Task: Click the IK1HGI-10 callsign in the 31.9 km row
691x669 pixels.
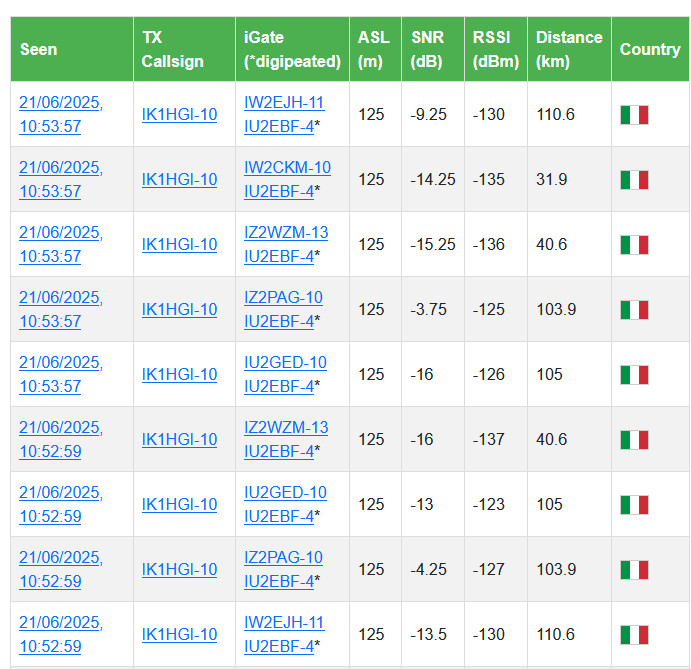Action: click(179, 180)
